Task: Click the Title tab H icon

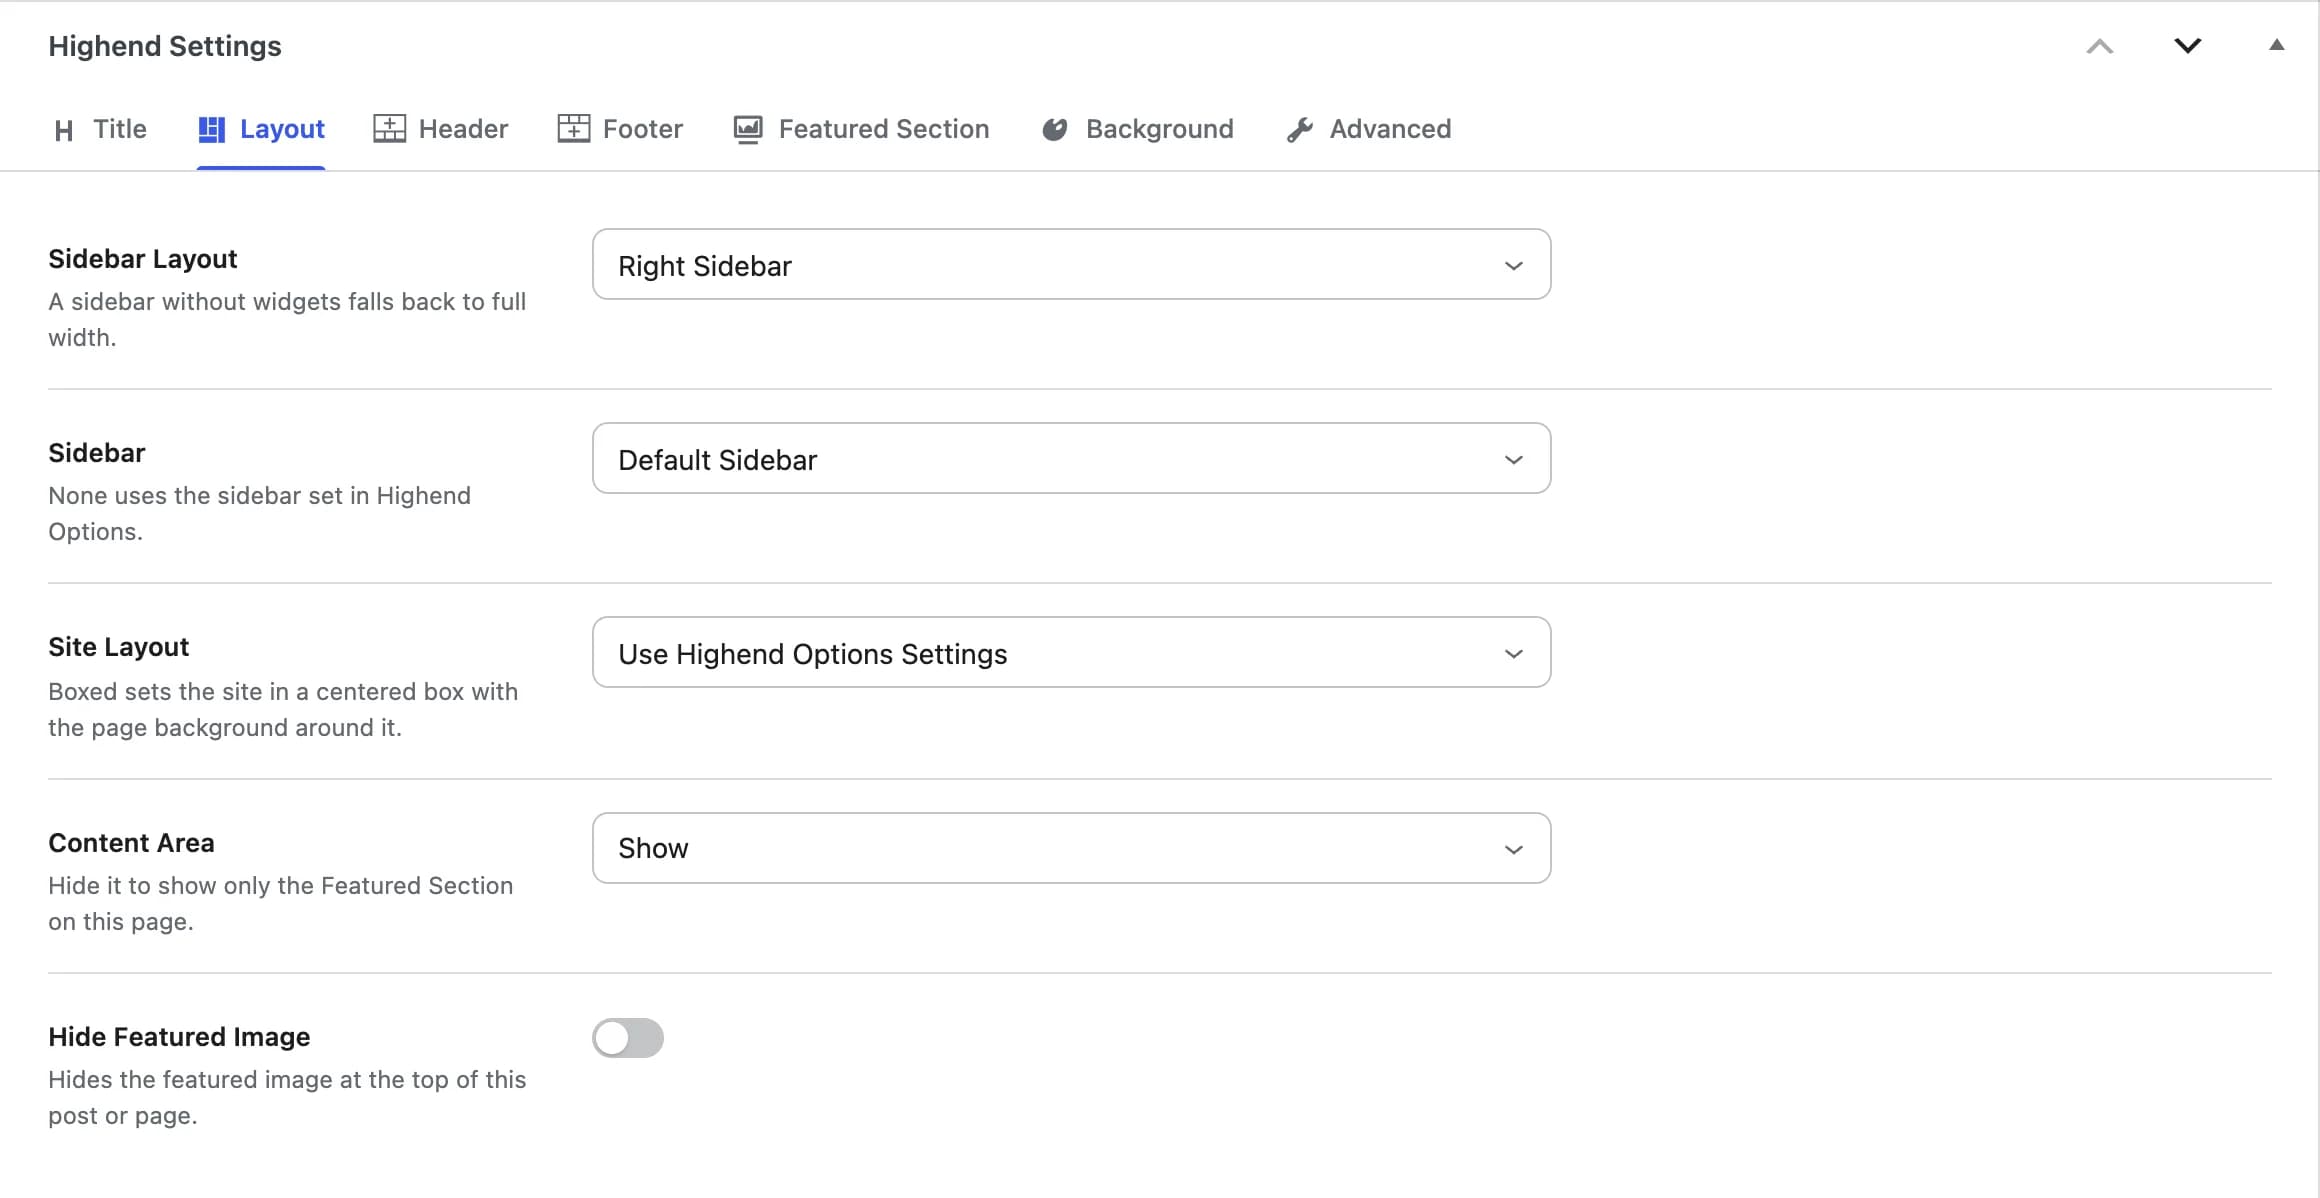Action: (x=64, y=130)
